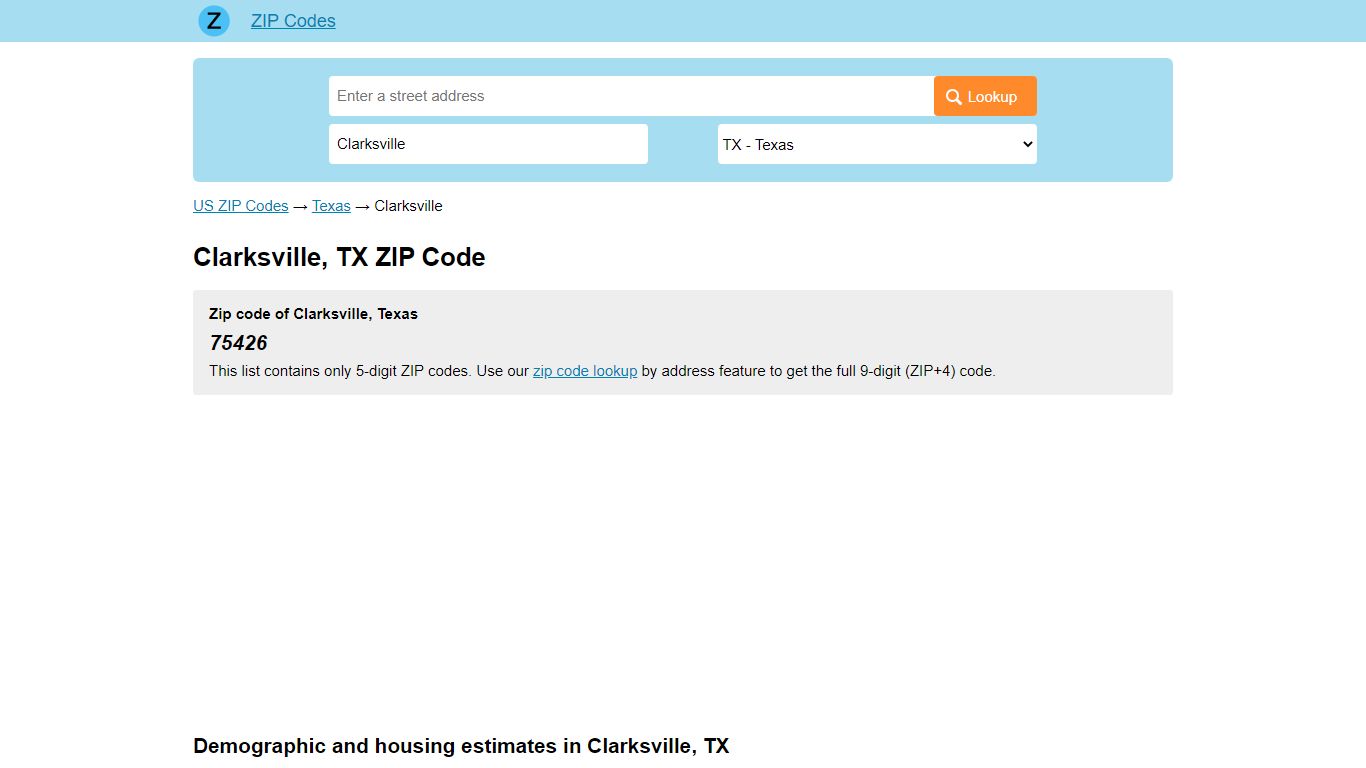Screen dimensions: 1366x768
Task: Click the orange Lookup button
Action: tap(985, 96)
